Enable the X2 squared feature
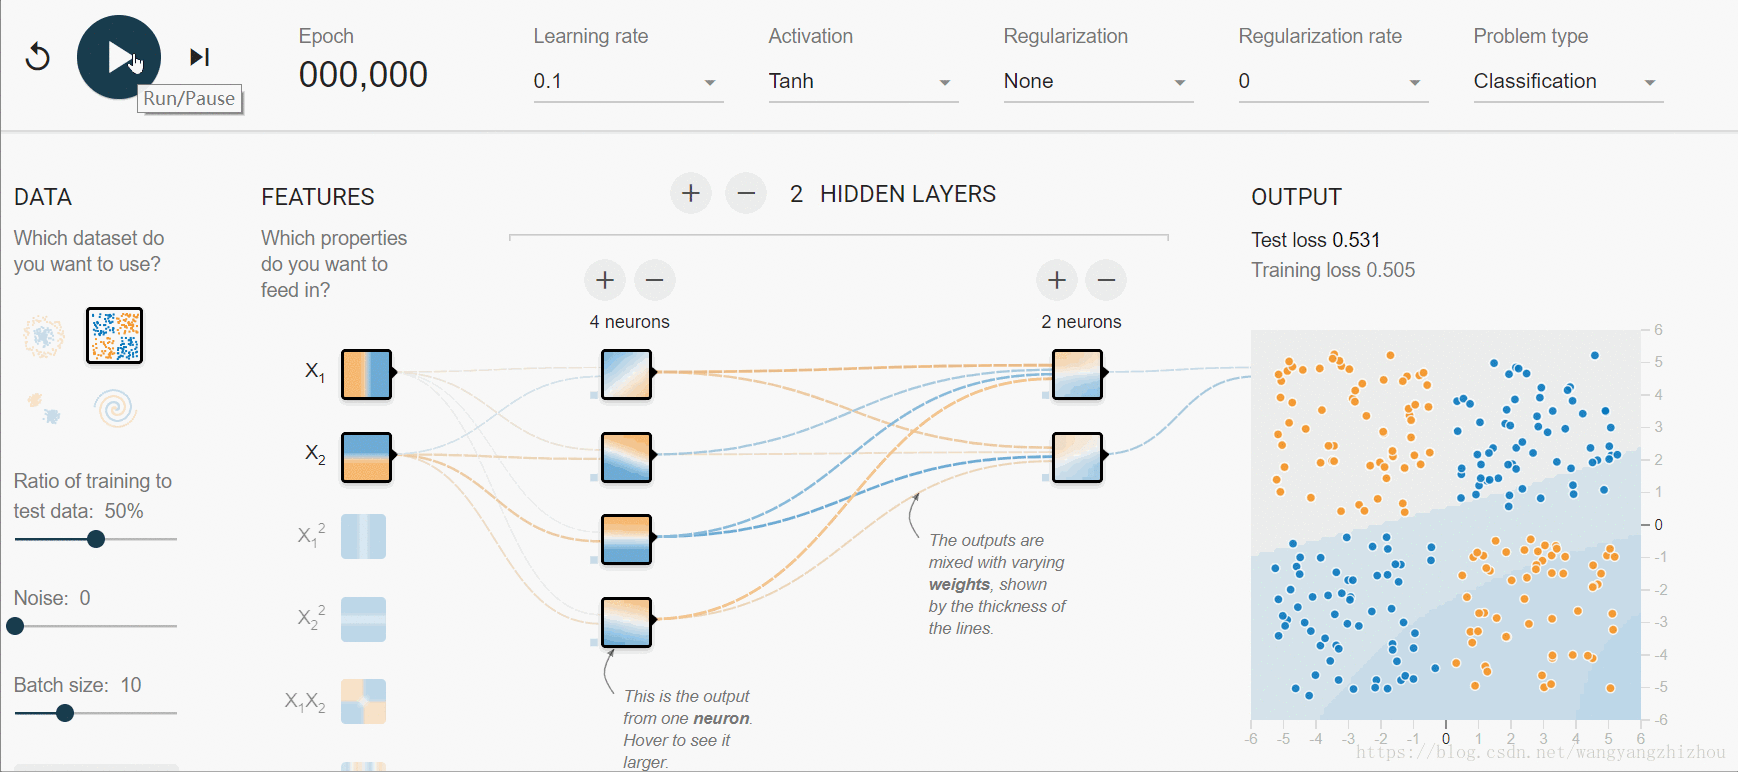This screenshot has width=1738, height=772. (363, 619)
